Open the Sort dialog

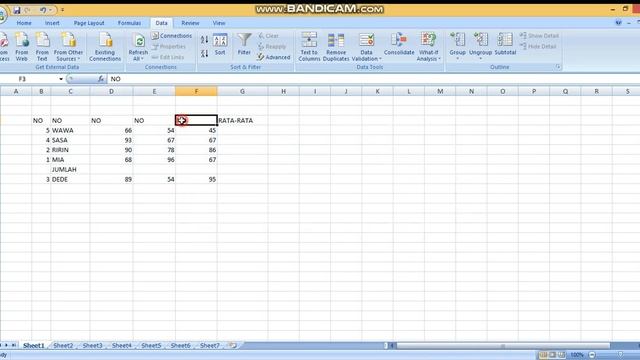[x=220, y=44]
